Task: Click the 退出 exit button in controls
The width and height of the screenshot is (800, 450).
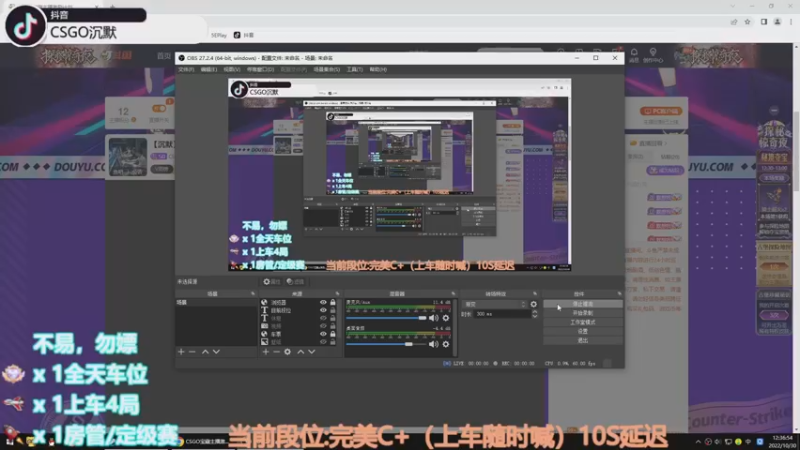Action: pyautogui.click(x=583, y=340)
